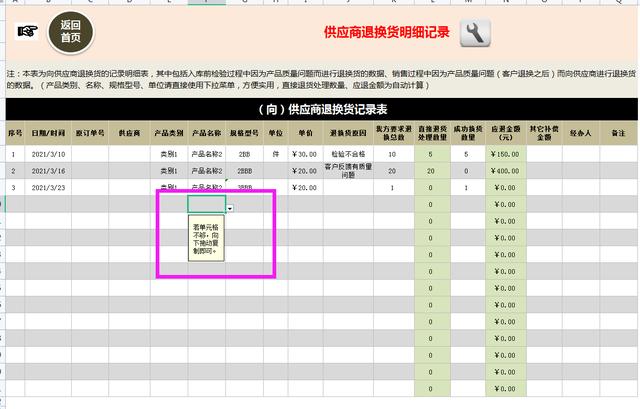Select the ¥150.00 refund amount cell

pos(506,154)
